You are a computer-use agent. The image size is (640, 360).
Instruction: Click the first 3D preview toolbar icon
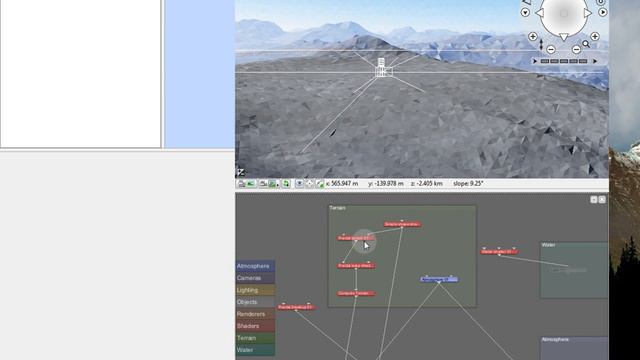point(241,184)
